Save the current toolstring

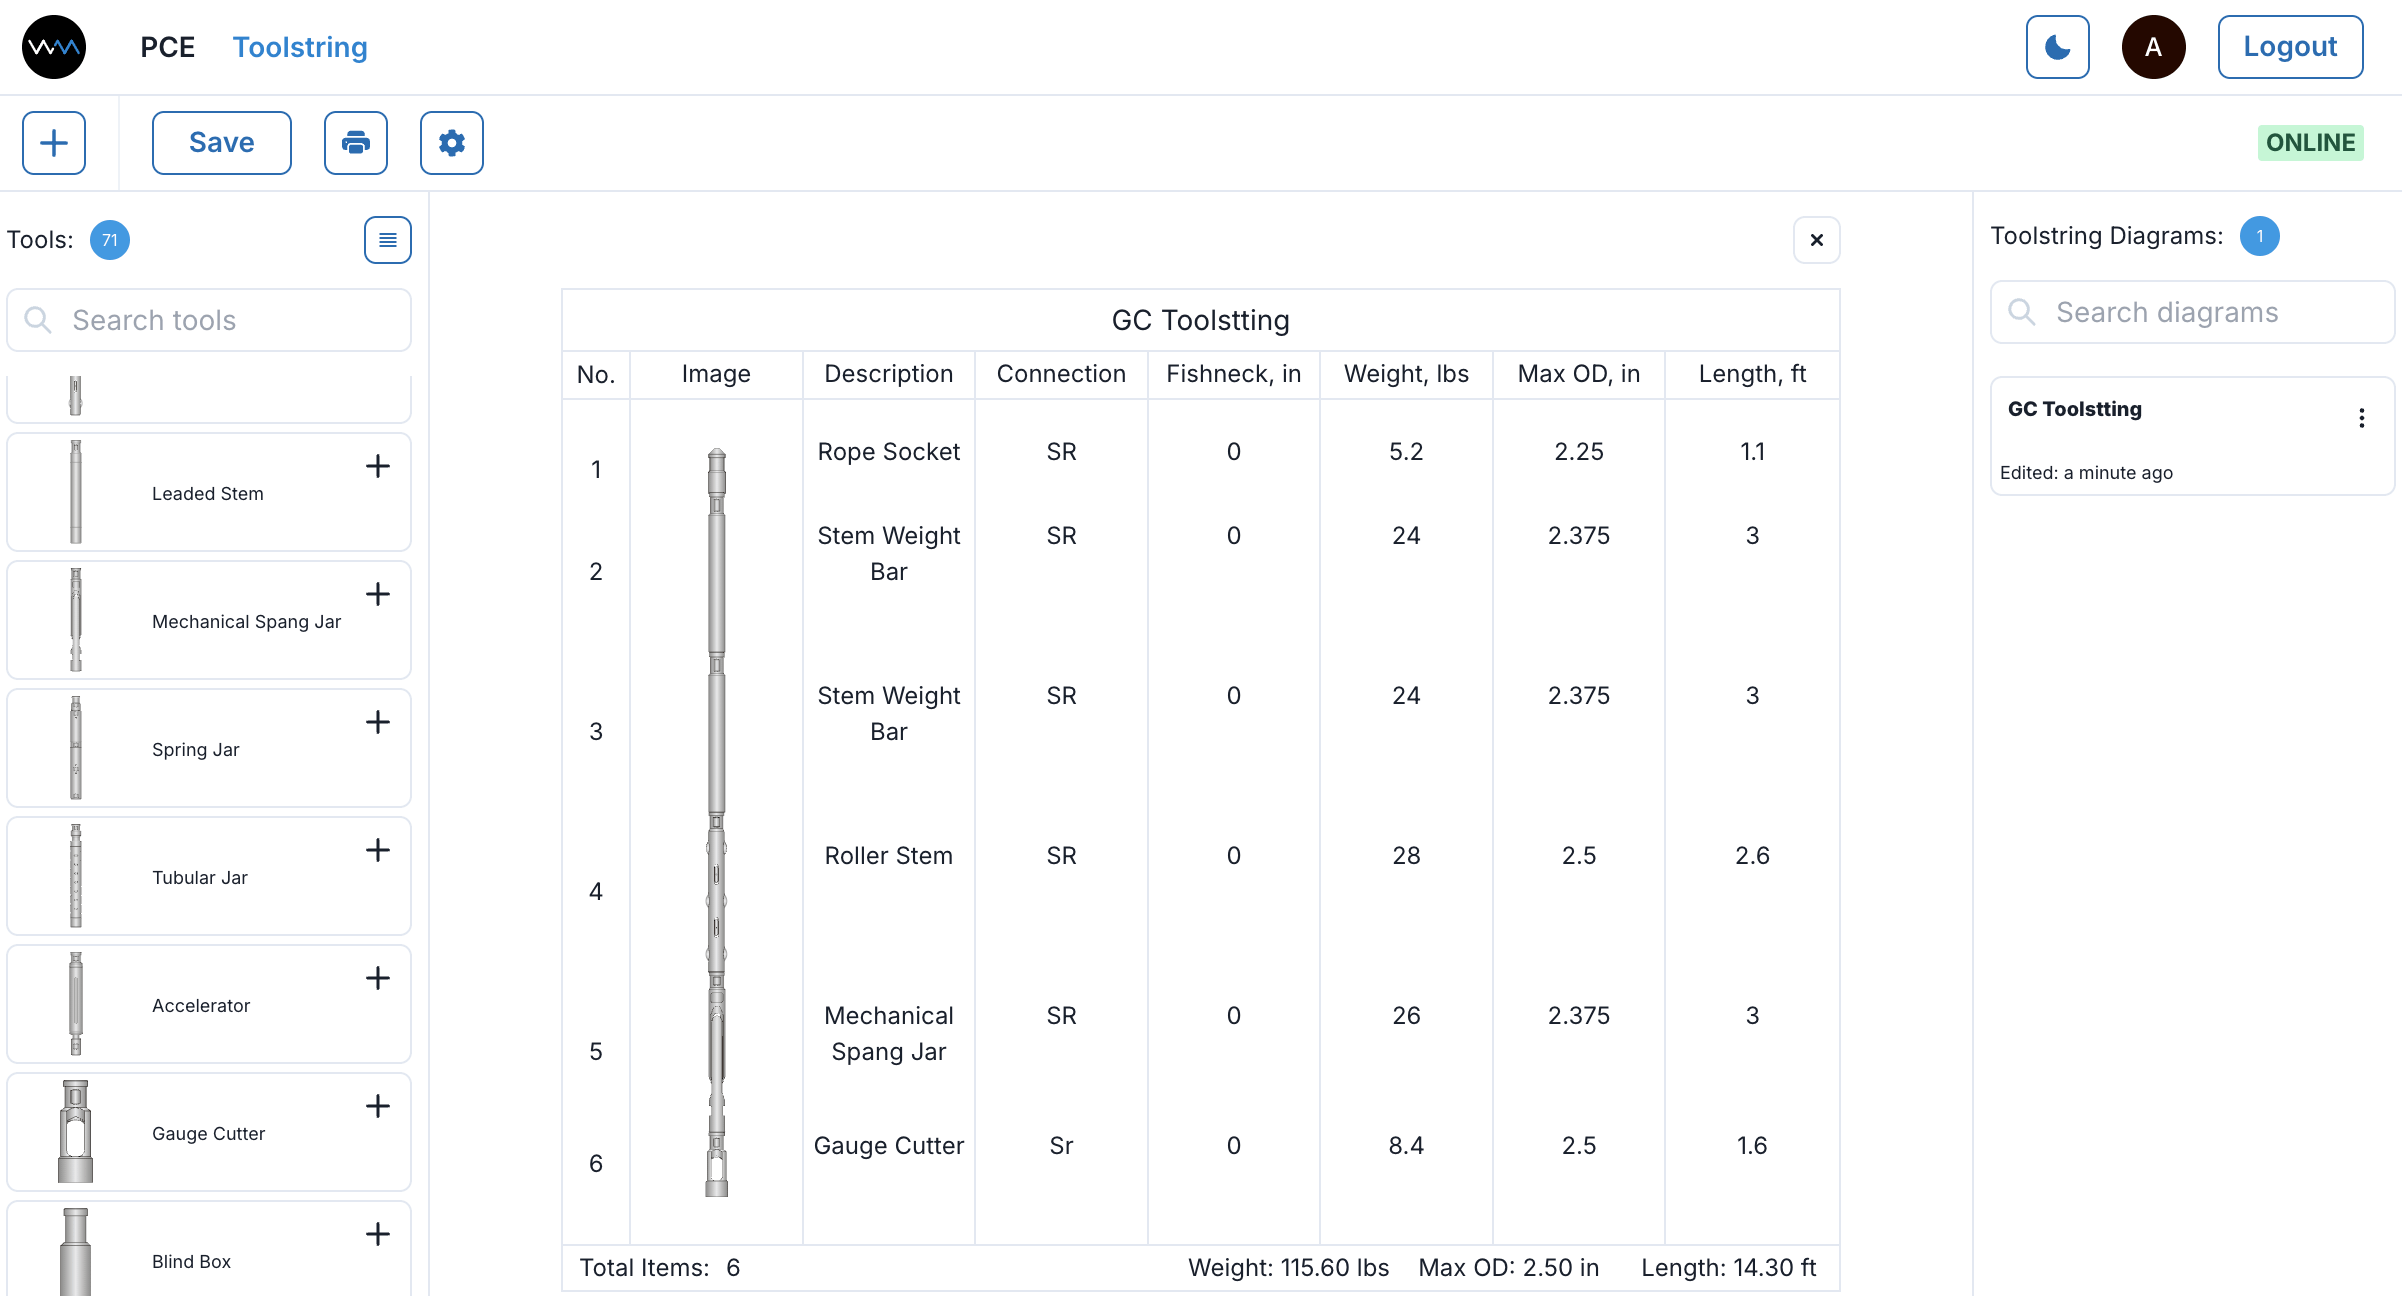pyautogui.click(x=221, y=142)
